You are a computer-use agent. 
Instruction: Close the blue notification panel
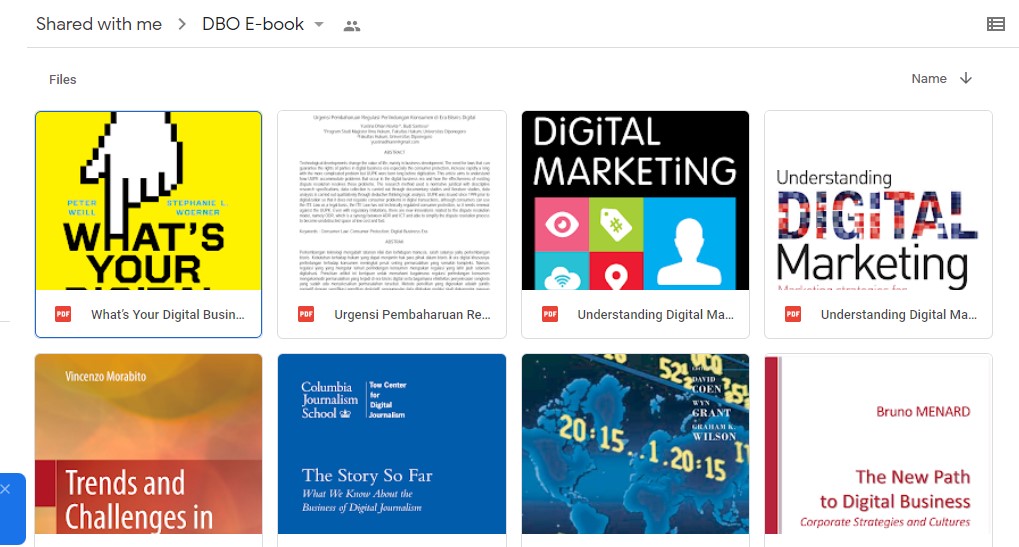click(5, 489)
